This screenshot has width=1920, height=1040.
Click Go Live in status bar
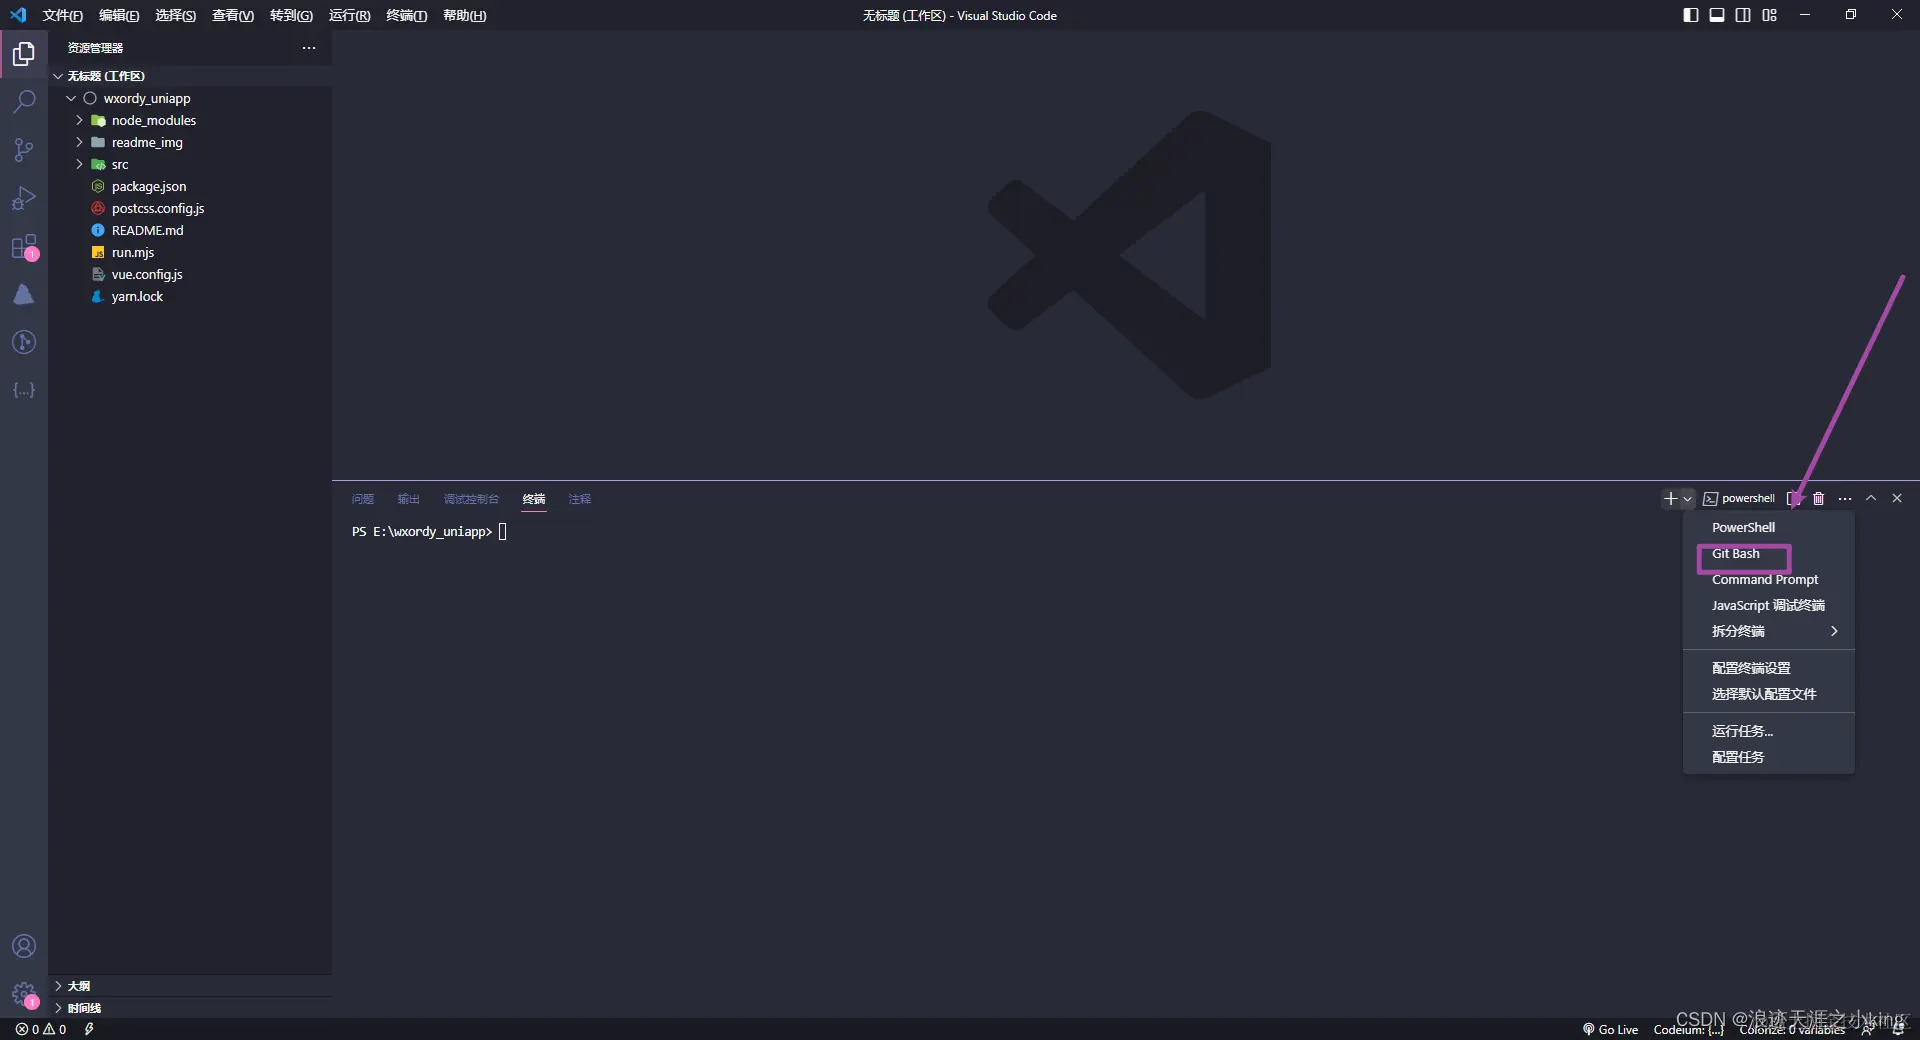(1610, 1029)
